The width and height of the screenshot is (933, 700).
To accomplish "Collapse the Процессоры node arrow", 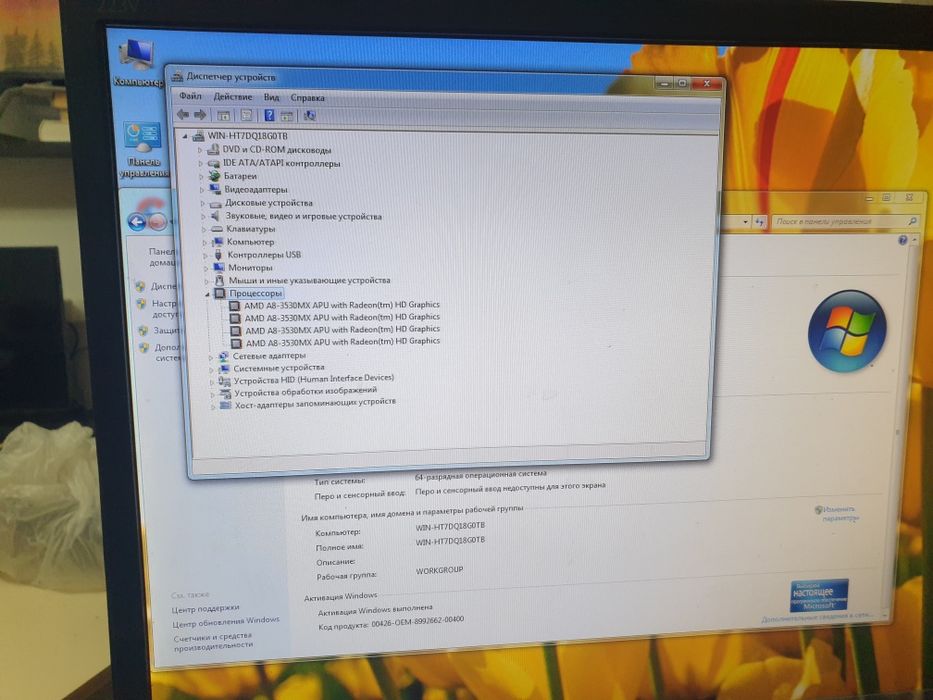I will pyautogui.click(x=207, y=294).
